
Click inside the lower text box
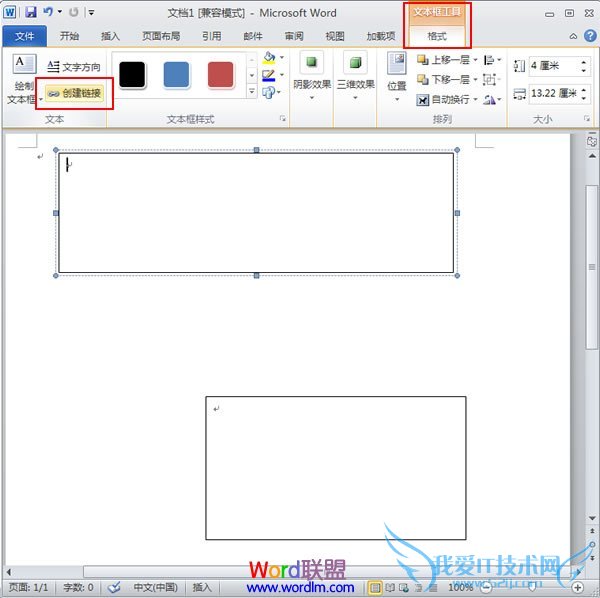tap(336, 468)
